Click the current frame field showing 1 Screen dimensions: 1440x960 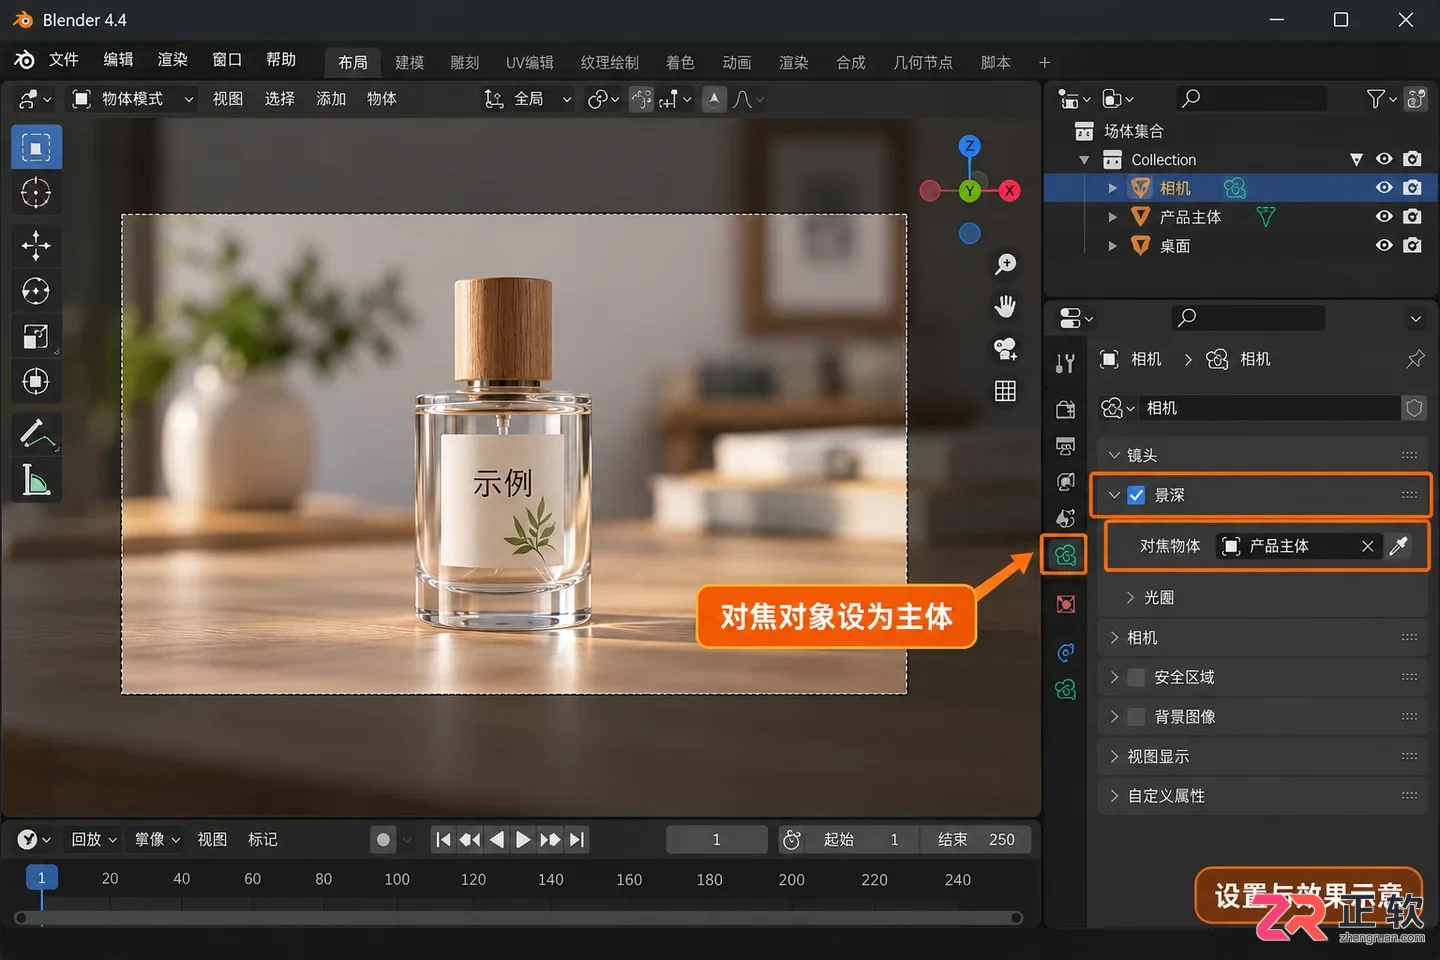(x=716, y=840)
